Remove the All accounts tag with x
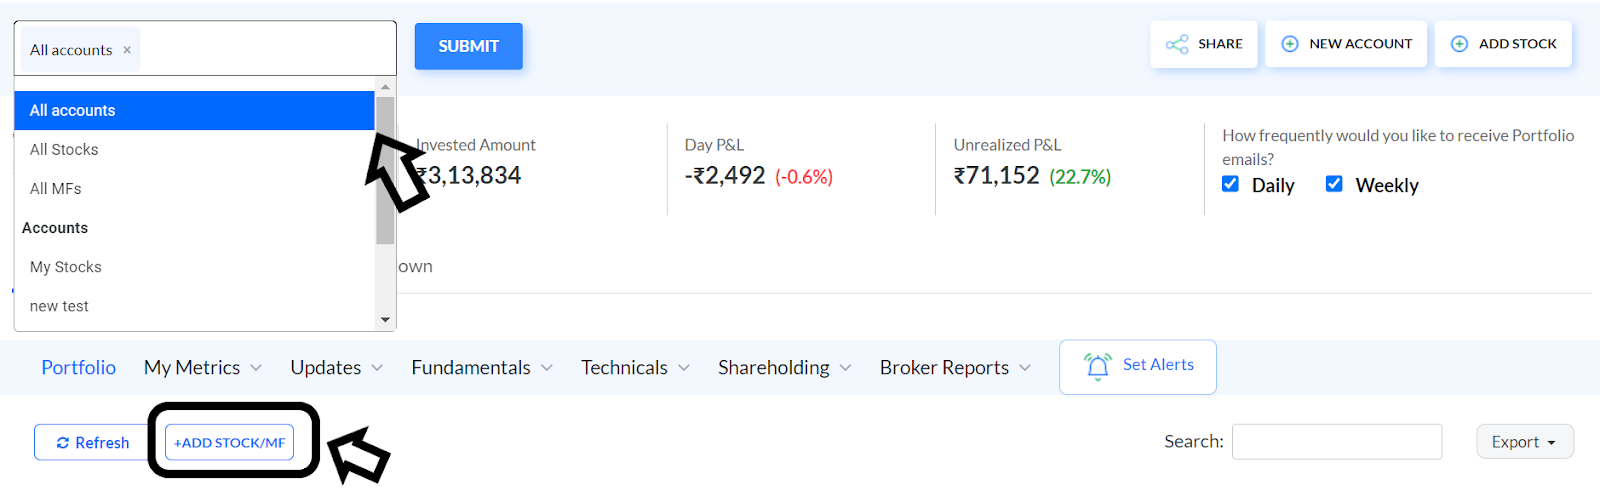The image size is (1600, 491). (127, 50)
